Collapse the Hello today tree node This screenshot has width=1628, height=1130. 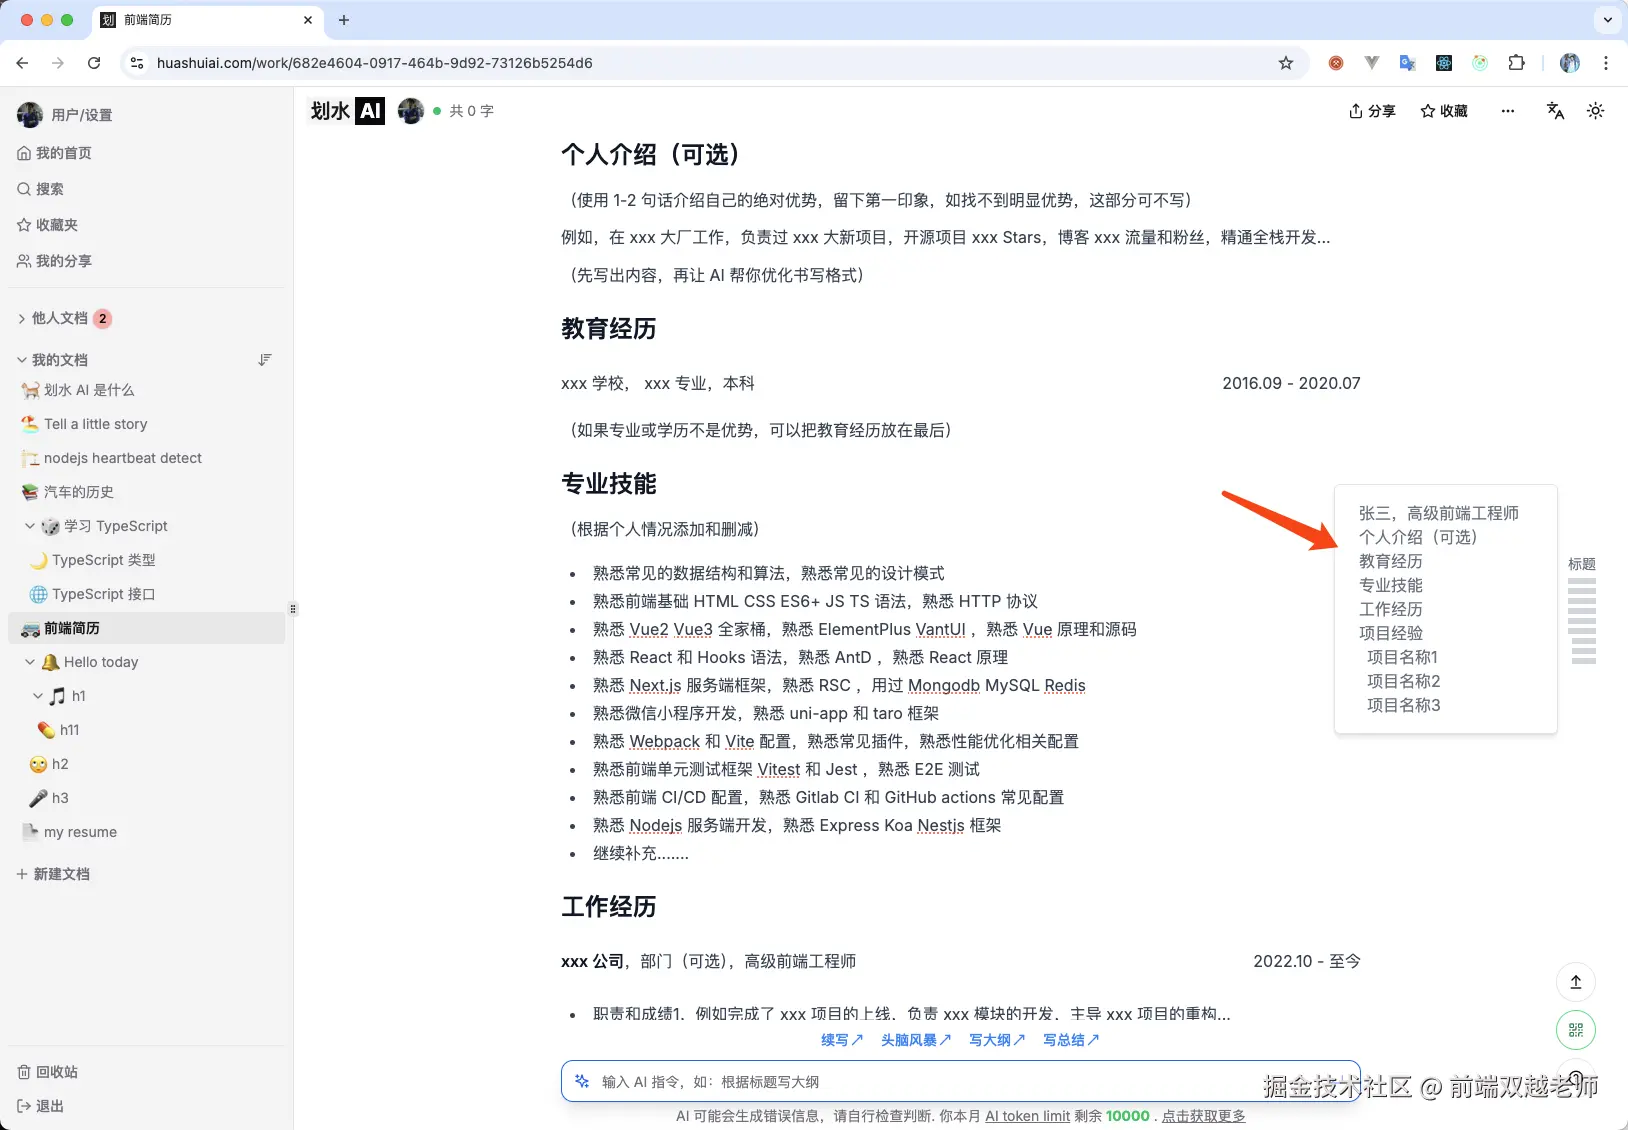[30, 662]
